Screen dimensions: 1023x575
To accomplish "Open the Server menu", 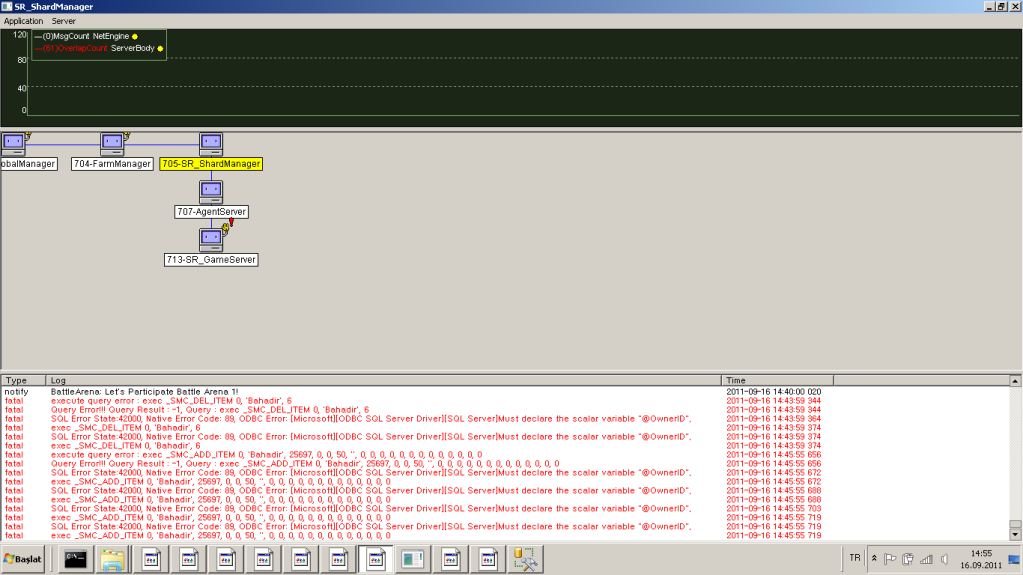I will [64, 20].
